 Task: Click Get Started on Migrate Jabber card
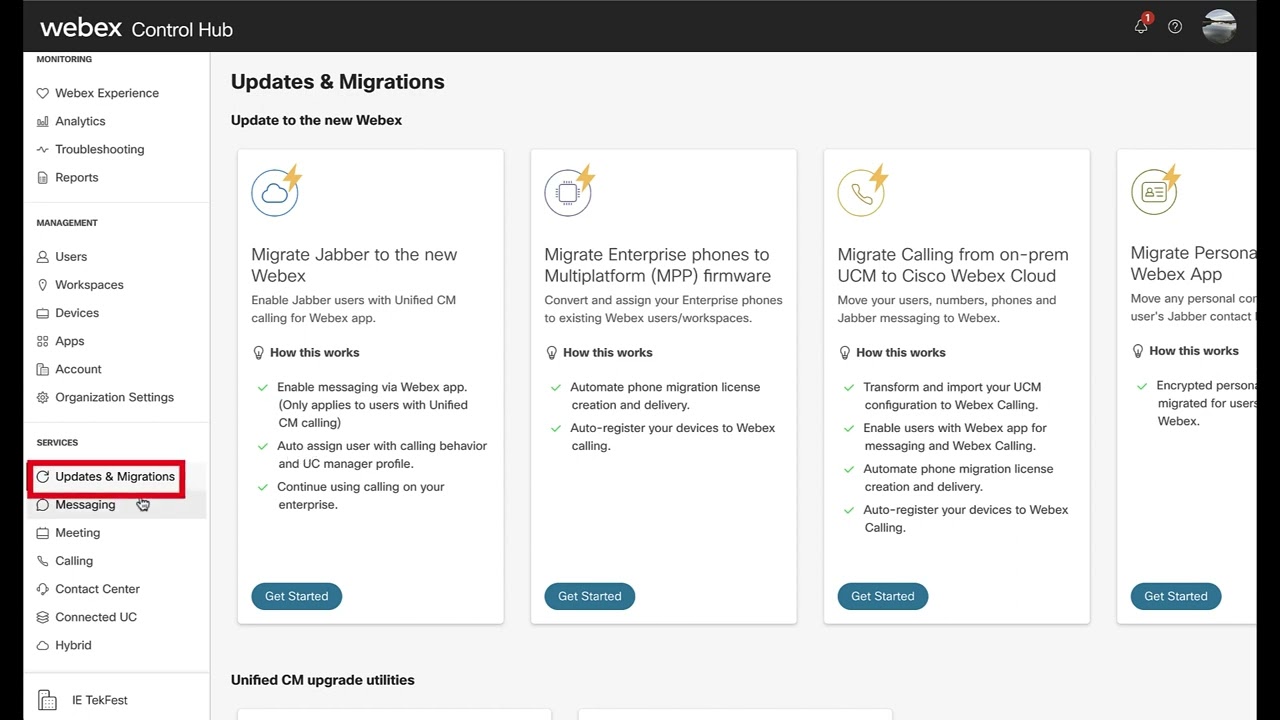pos(297,596)
